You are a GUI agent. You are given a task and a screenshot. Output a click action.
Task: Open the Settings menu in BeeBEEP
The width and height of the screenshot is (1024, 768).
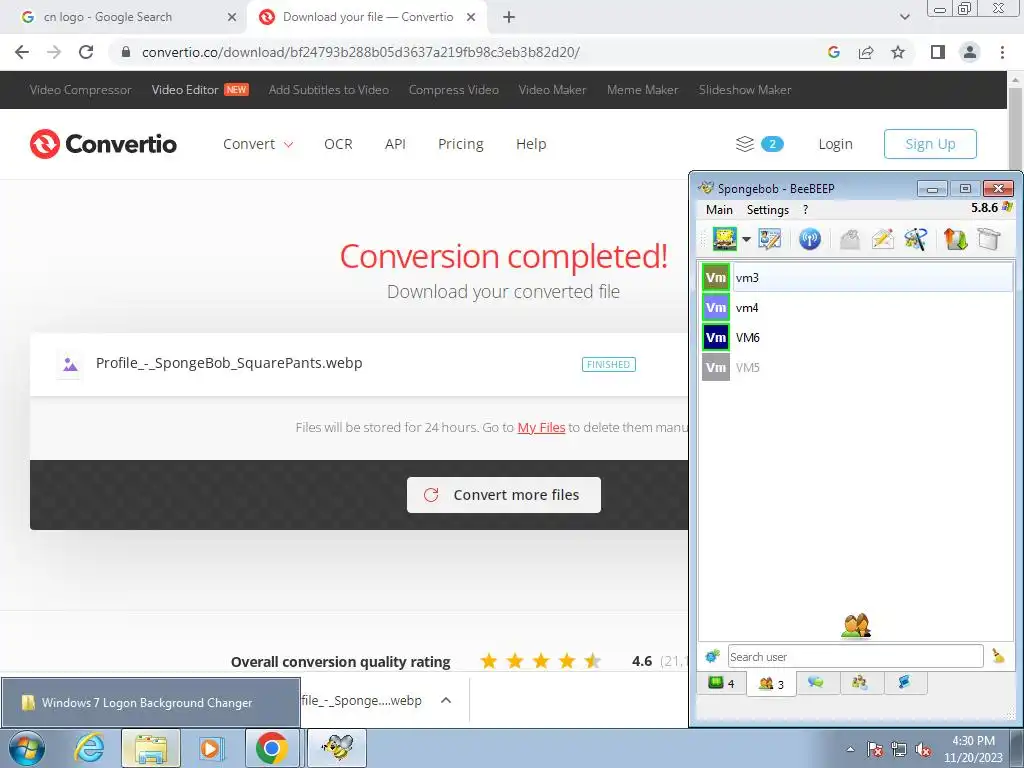[x=768, y=210]
